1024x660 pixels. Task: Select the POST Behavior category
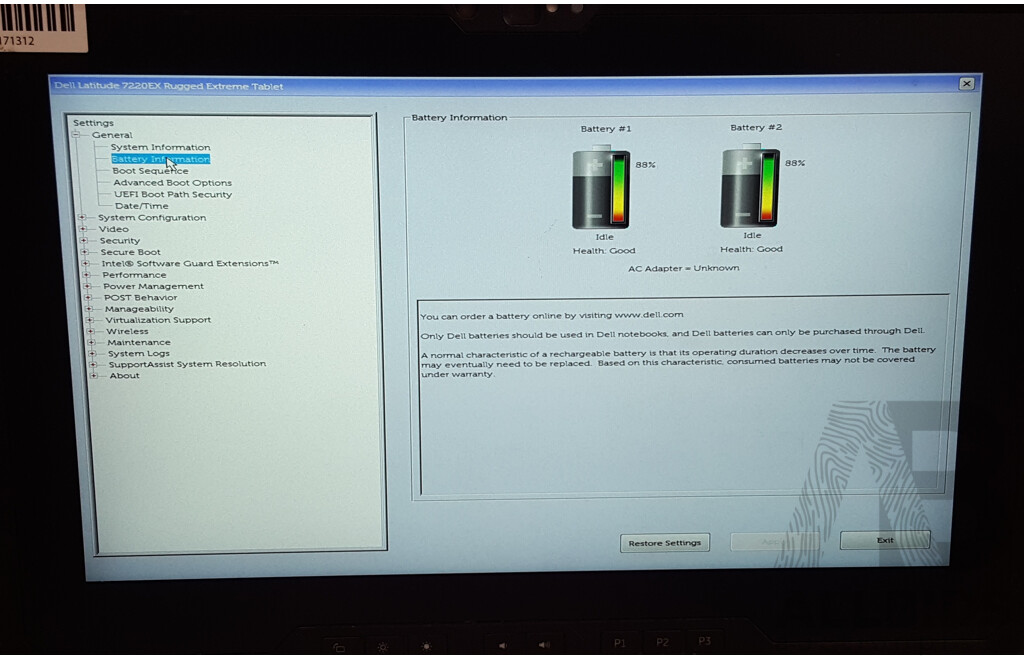pos(140,297)
